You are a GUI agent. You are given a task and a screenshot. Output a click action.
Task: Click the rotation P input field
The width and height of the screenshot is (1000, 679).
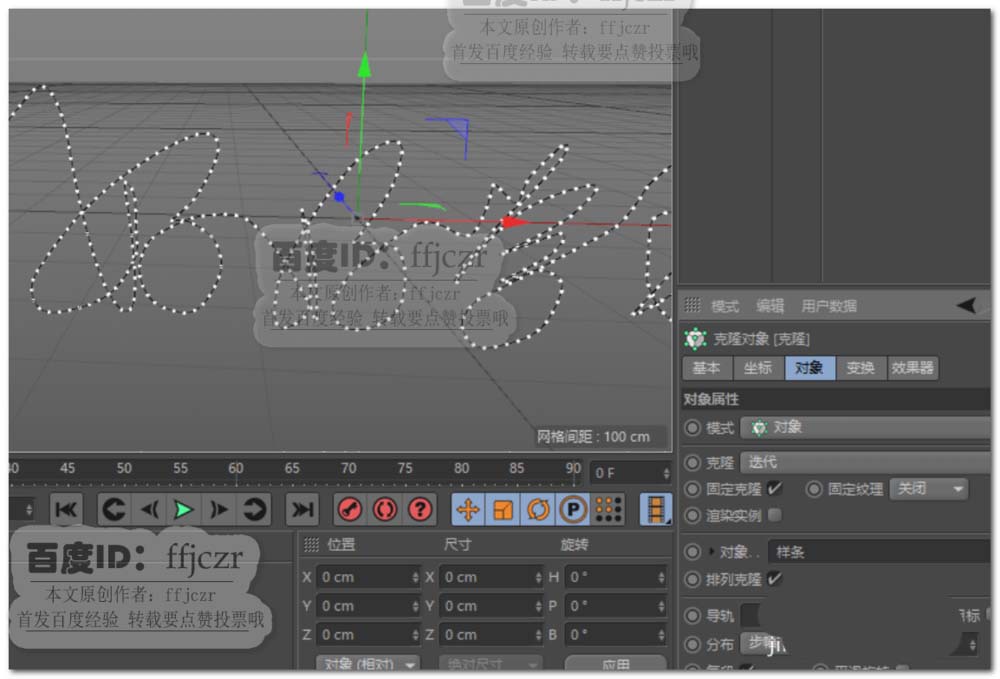click(616, 606)
